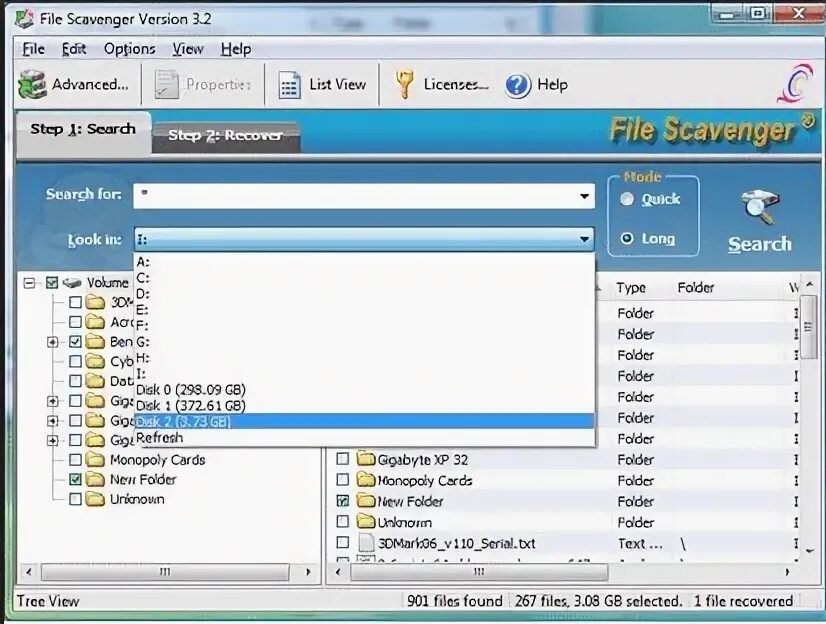Sort by the Folder column header
This screenshot has height=624, width=826.
(x=696, y=288)
